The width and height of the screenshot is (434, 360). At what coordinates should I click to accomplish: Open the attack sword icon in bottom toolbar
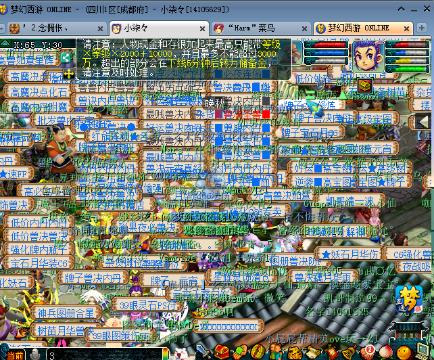(x=202, y=351)
